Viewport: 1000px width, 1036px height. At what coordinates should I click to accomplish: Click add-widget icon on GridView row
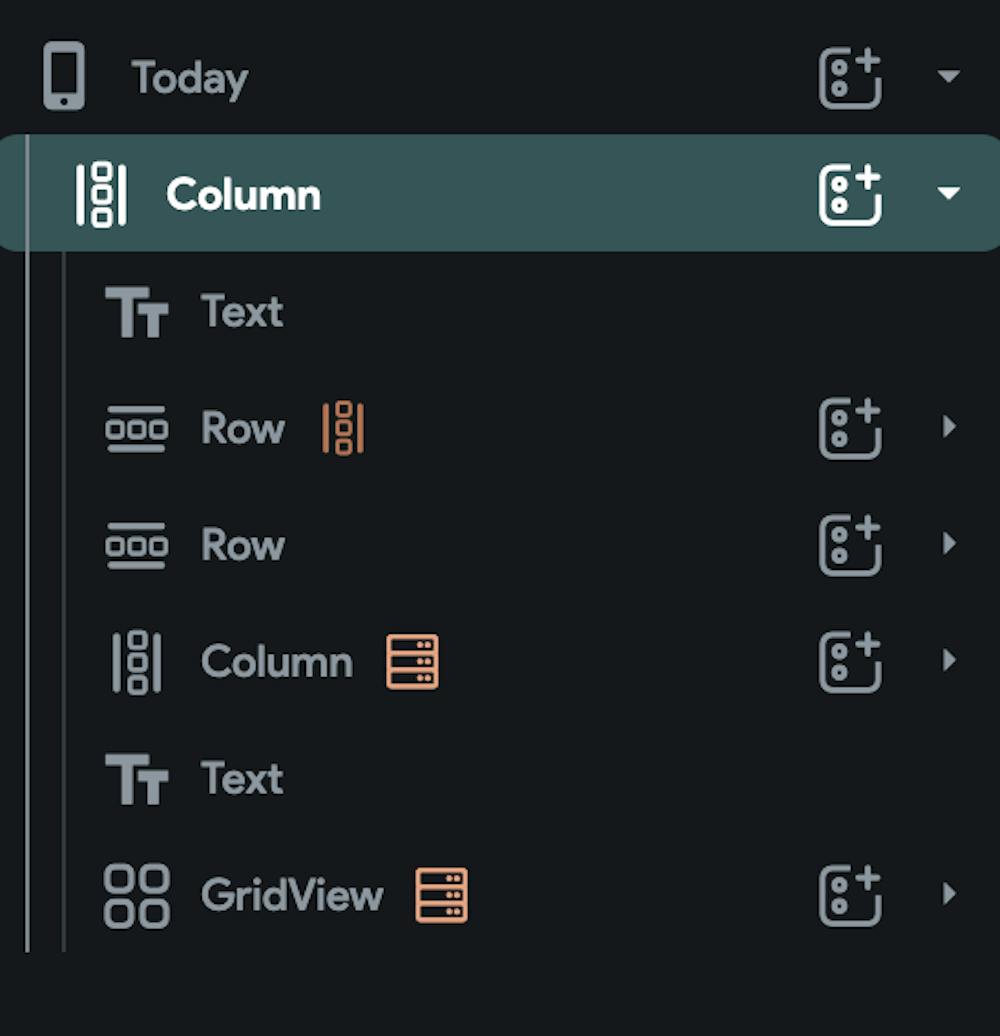[850, 894]
